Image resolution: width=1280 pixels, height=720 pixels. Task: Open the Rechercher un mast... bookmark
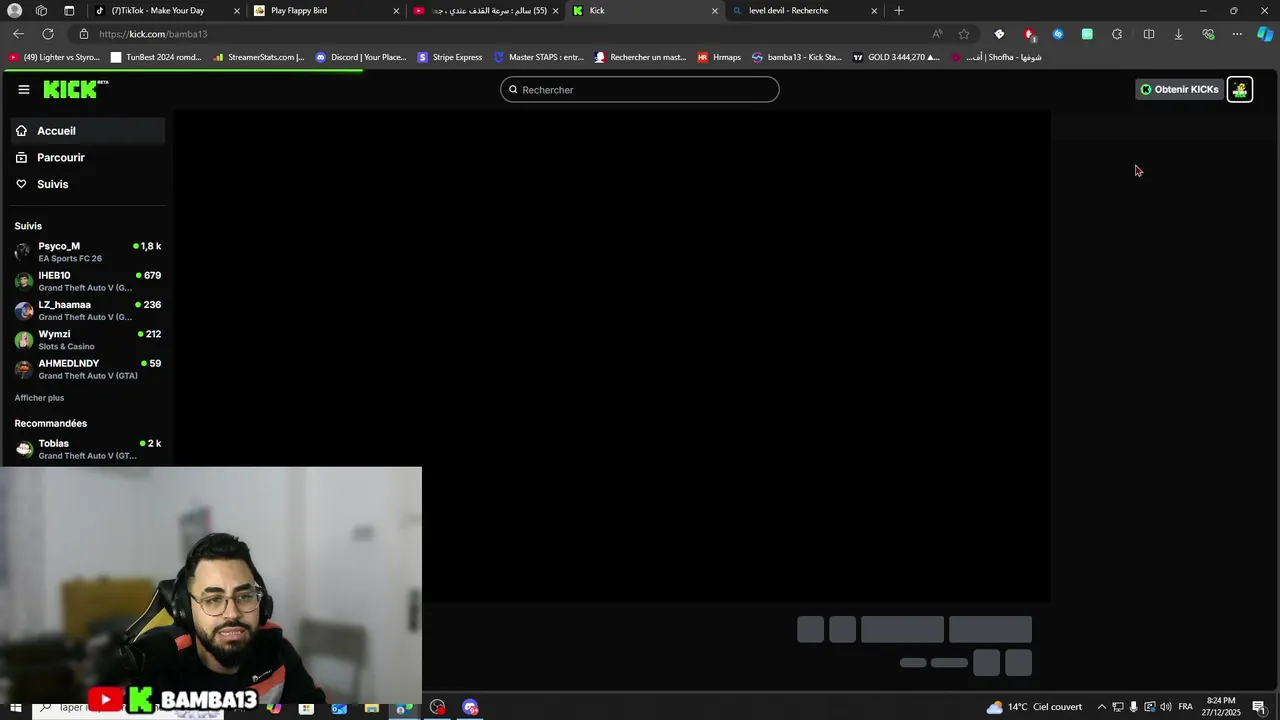(641, 57)
